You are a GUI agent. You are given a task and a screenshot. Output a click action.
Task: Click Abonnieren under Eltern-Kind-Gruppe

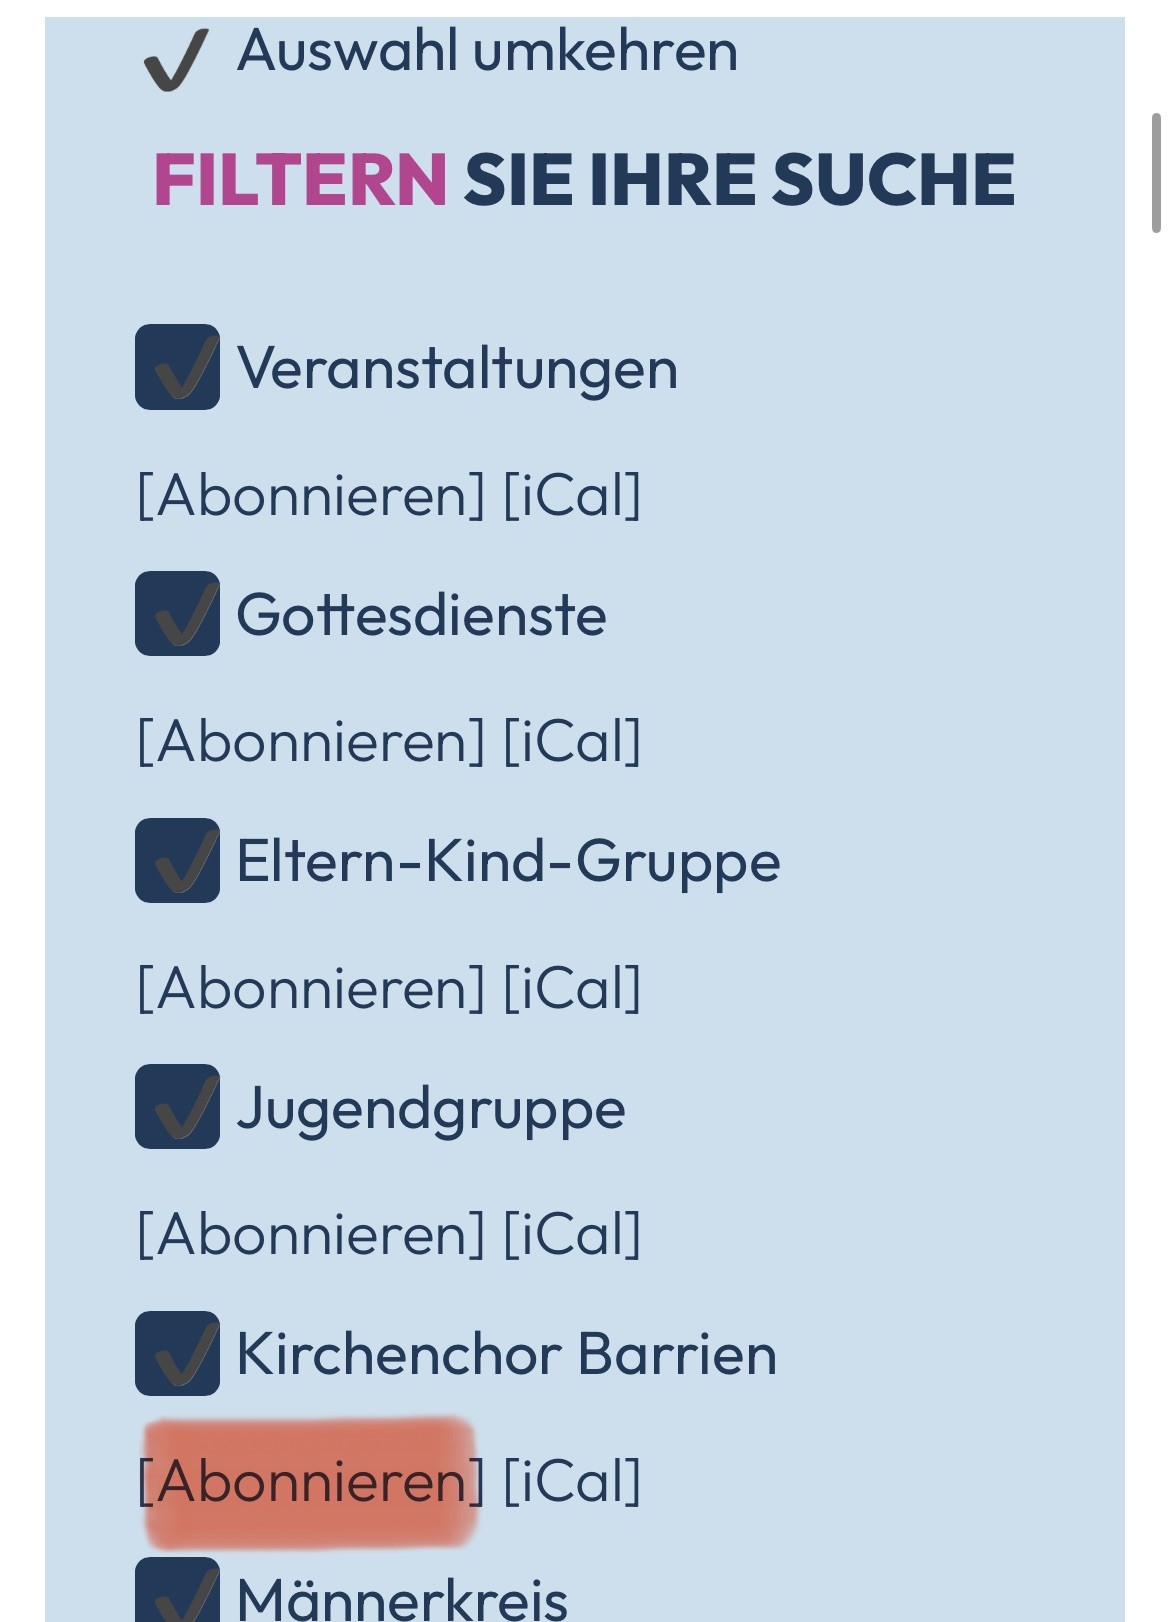310,989
